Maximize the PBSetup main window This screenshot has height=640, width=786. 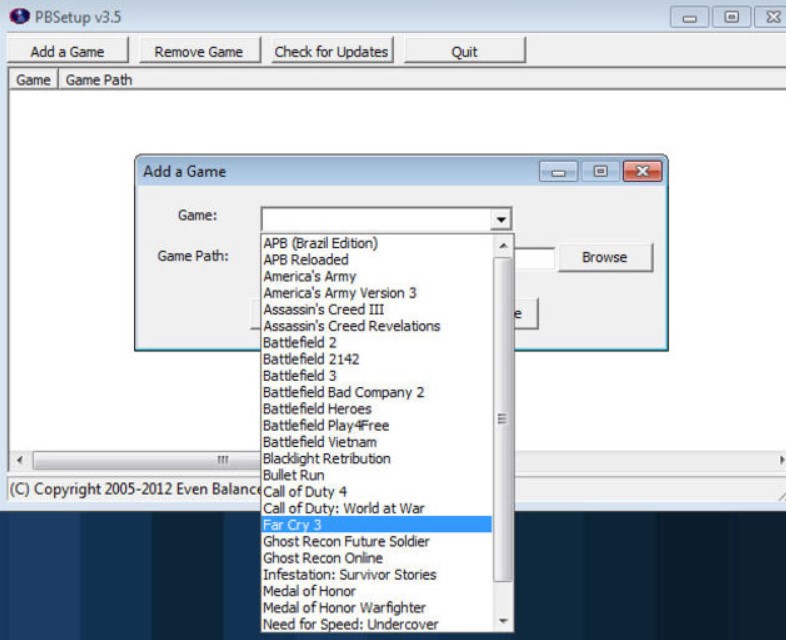[732, 18]
